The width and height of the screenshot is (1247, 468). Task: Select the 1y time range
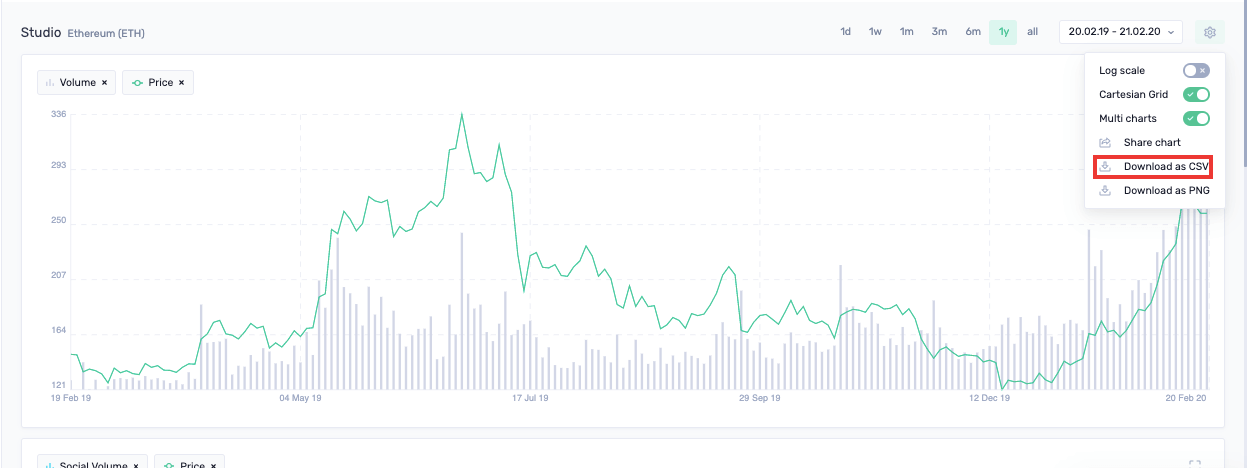click(x=1003, y=32)
